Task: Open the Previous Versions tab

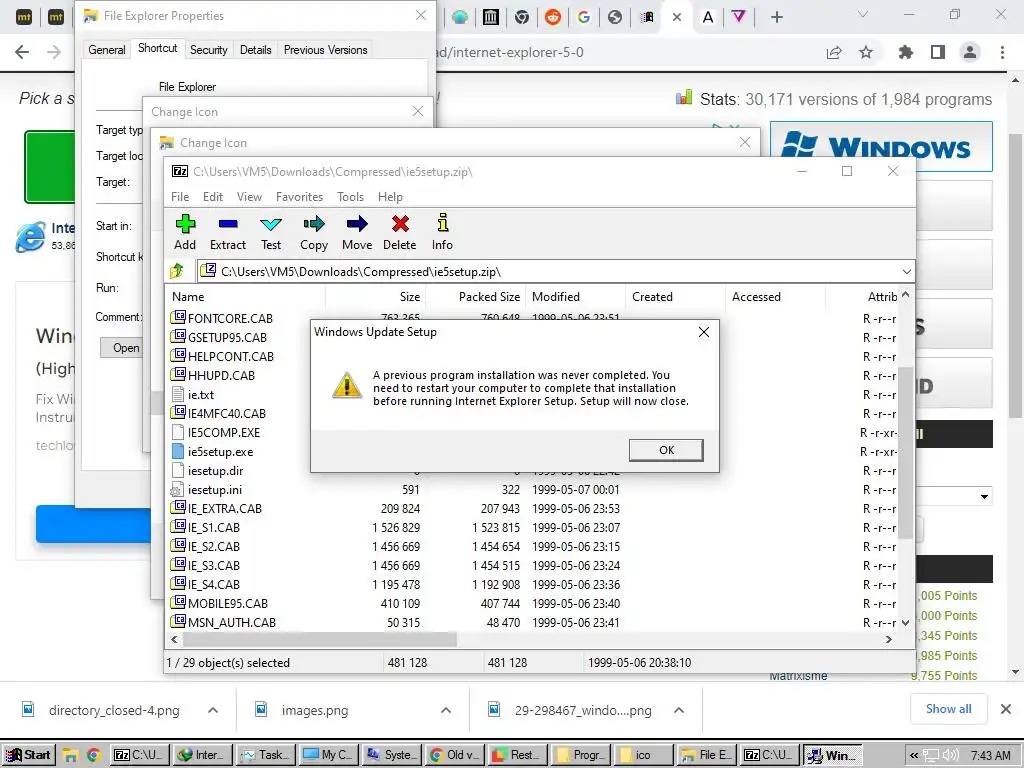Action: click(x=325, y=50)
